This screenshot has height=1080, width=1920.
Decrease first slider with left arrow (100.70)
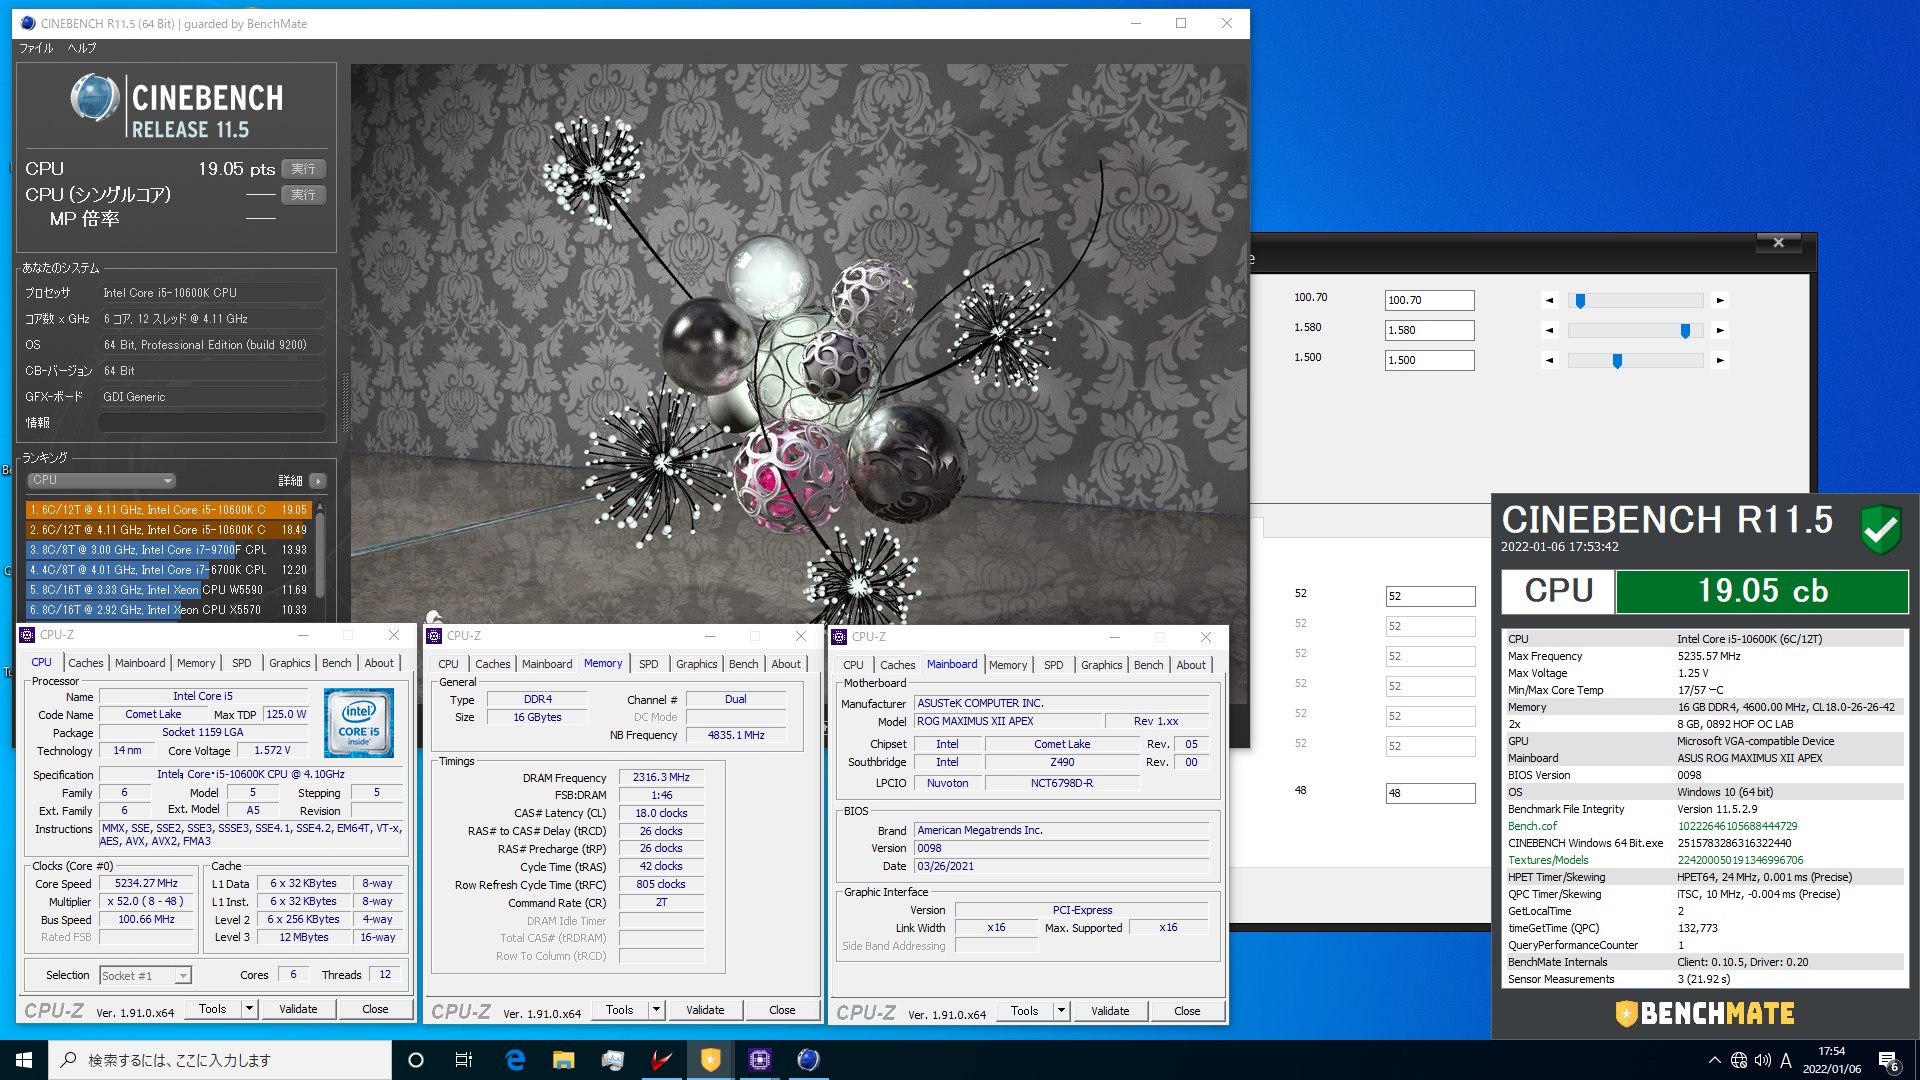[x=1549, y=300]
